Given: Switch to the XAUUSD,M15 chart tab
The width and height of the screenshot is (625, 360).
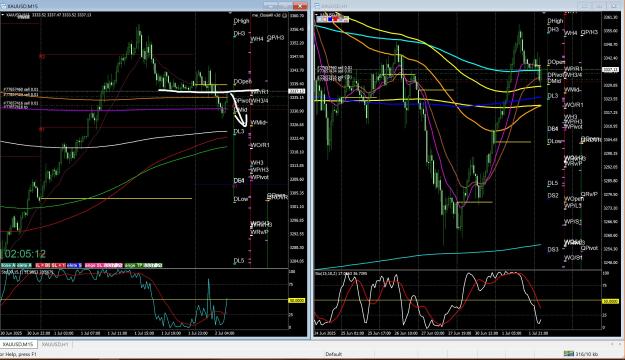Looking at the screenshot, I should coord(18,344).
